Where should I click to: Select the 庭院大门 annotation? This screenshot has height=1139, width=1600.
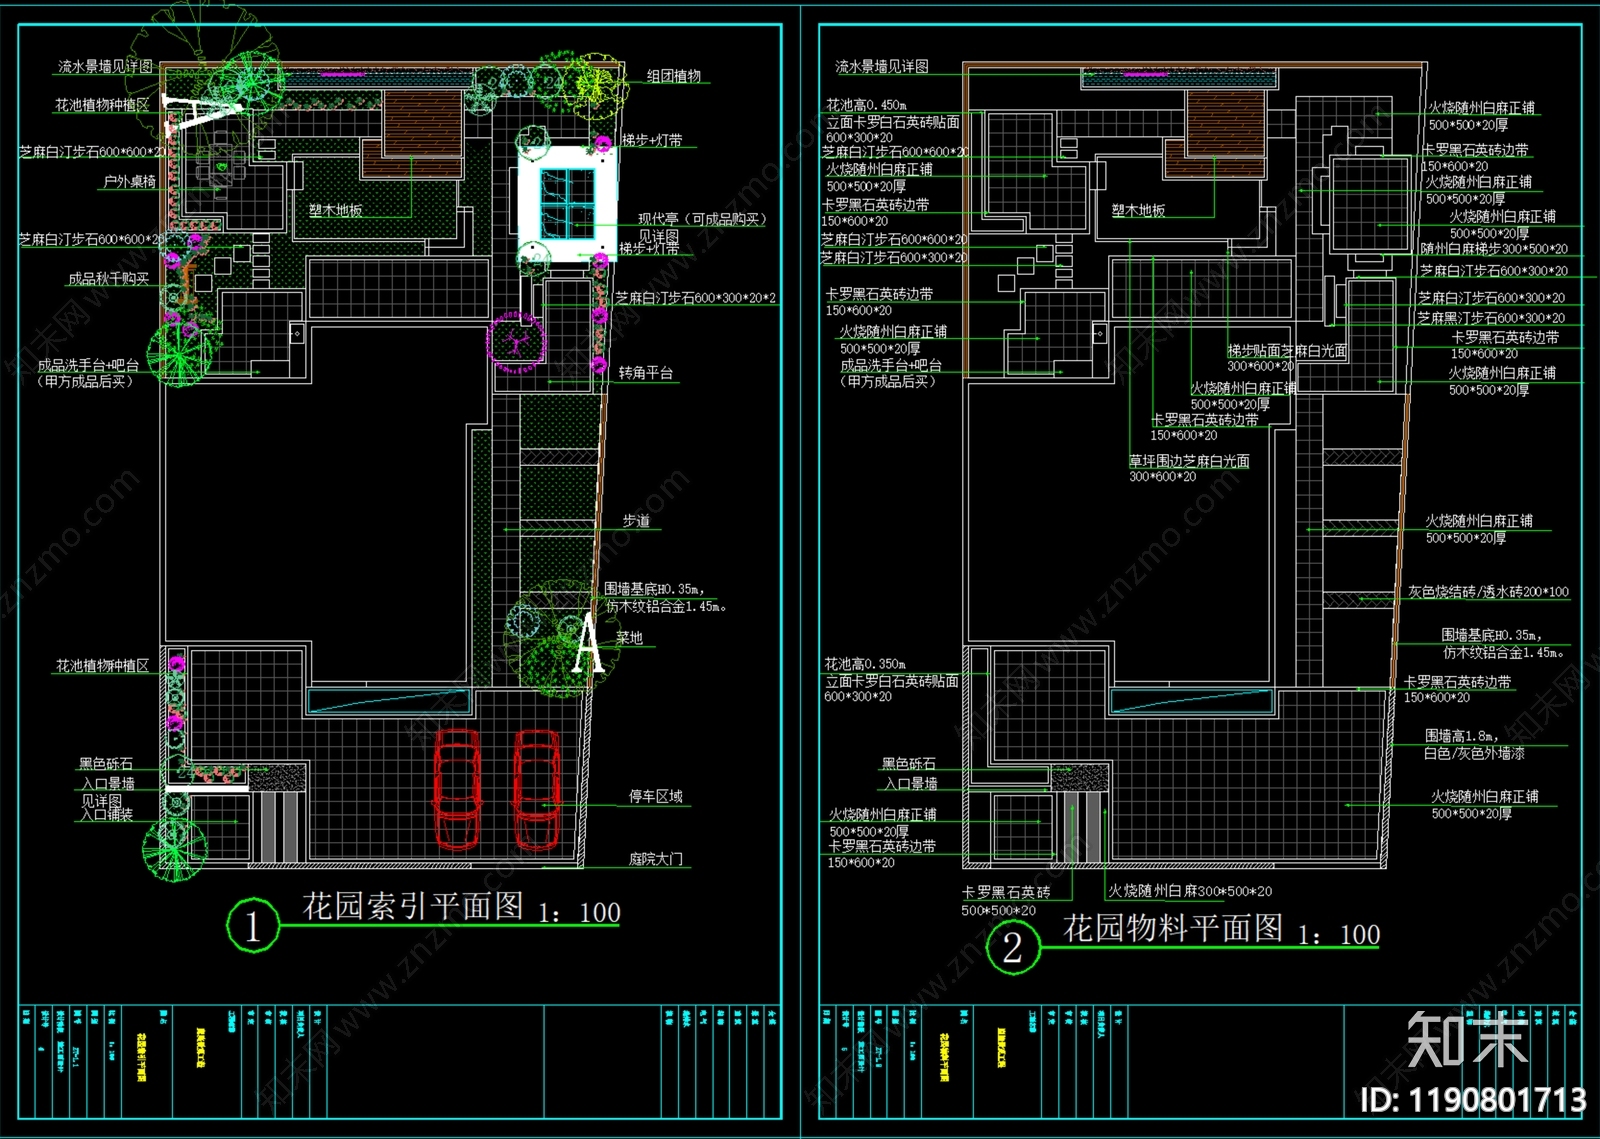point(655,859)
